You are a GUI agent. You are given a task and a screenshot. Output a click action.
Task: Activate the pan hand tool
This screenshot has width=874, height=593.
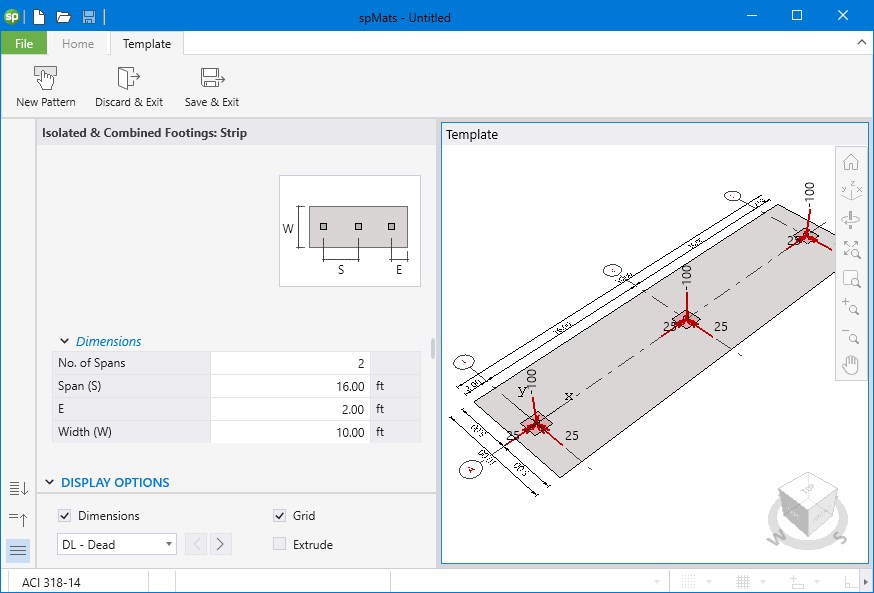point(851,365)
